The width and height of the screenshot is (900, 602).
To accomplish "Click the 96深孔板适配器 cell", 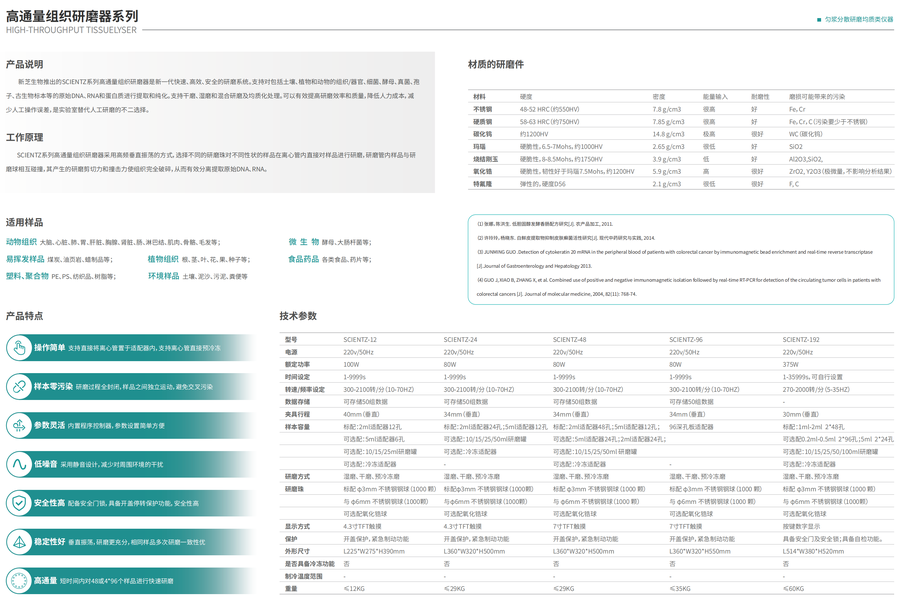I will 691,427.
